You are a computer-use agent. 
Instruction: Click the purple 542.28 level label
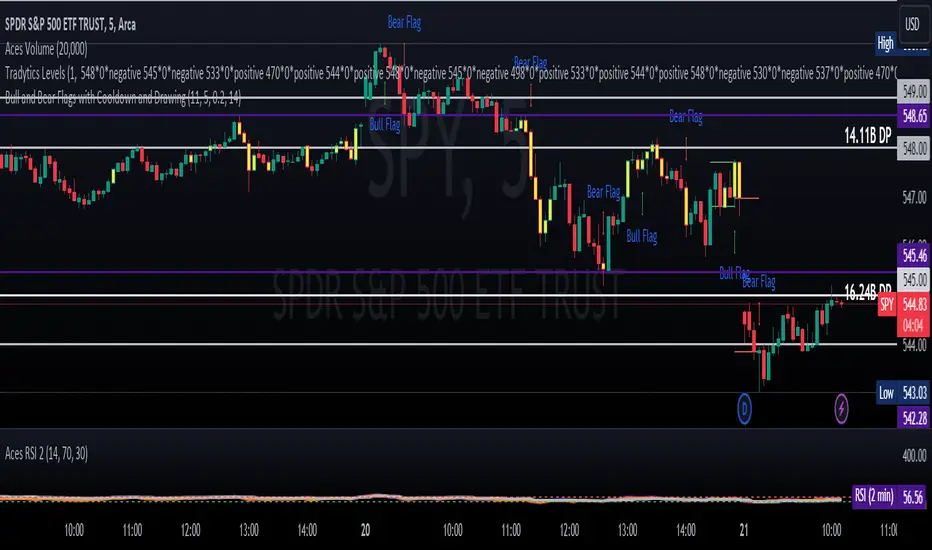pos(914,419)
